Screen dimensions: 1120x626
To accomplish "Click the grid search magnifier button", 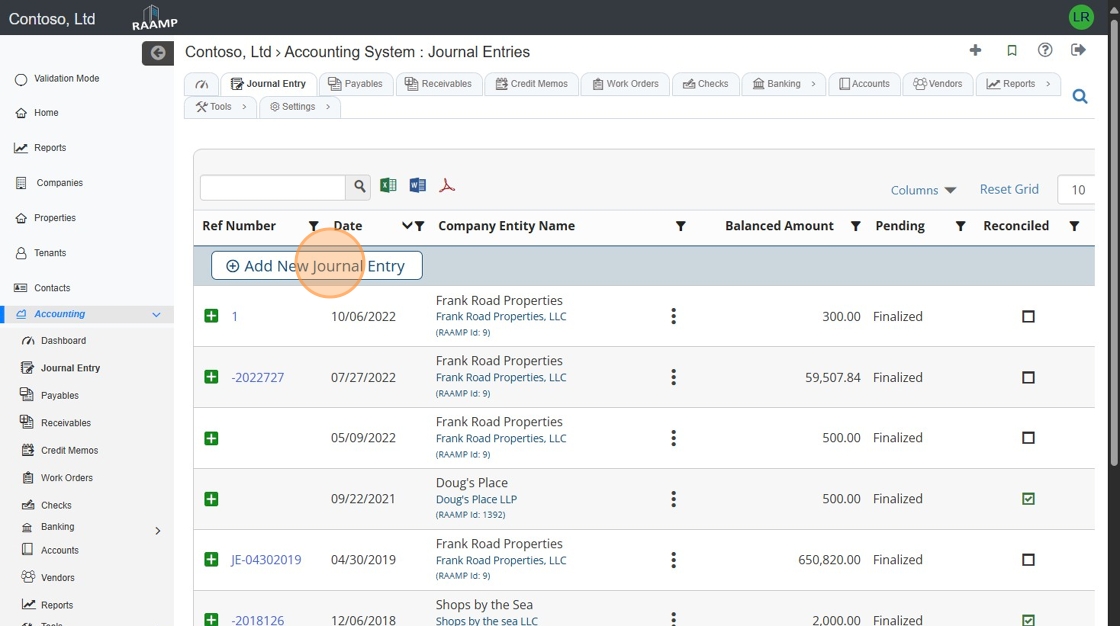I will point(359,187).
